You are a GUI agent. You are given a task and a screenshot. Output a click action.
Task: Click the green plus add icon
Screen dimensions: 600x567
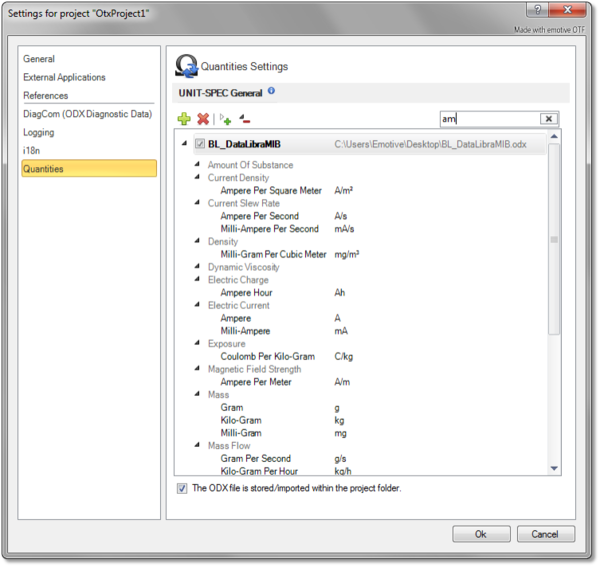coord(184,119)
